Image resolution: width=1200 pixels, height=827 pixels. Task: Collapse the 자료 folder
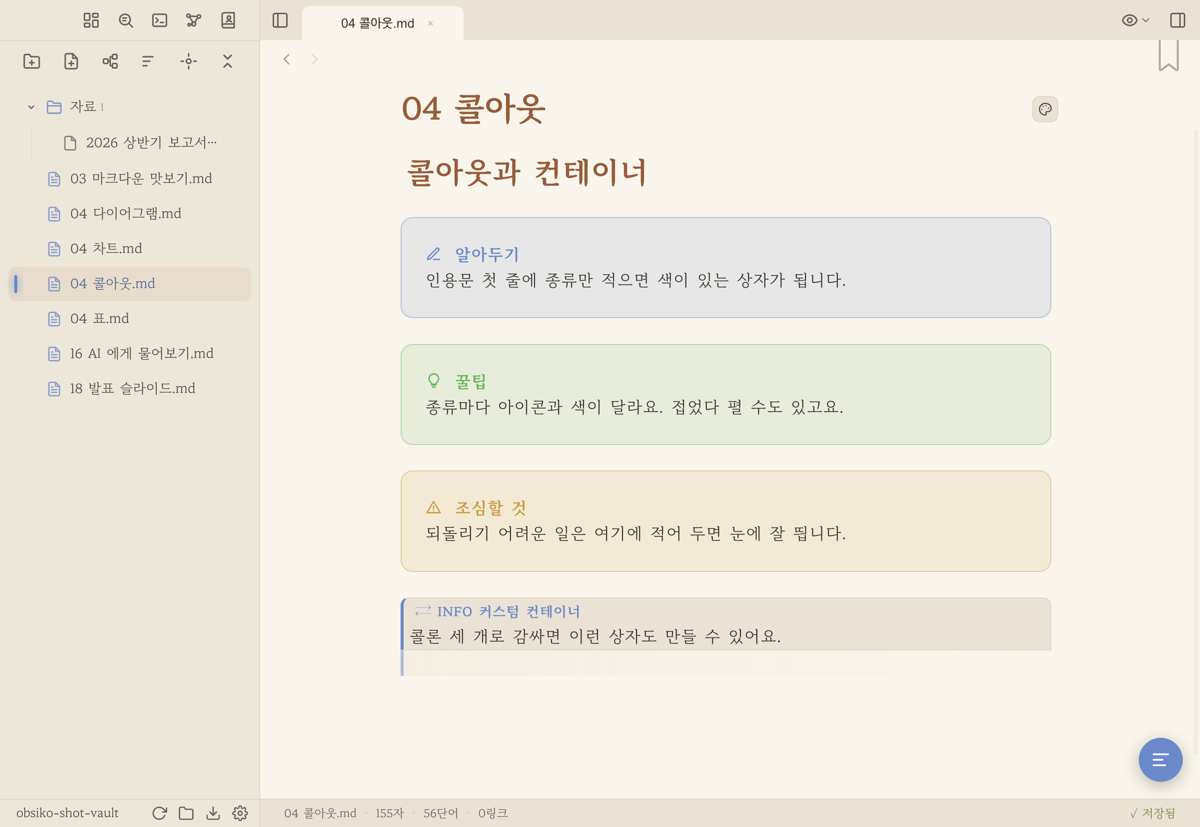click(x=31, y=107)
